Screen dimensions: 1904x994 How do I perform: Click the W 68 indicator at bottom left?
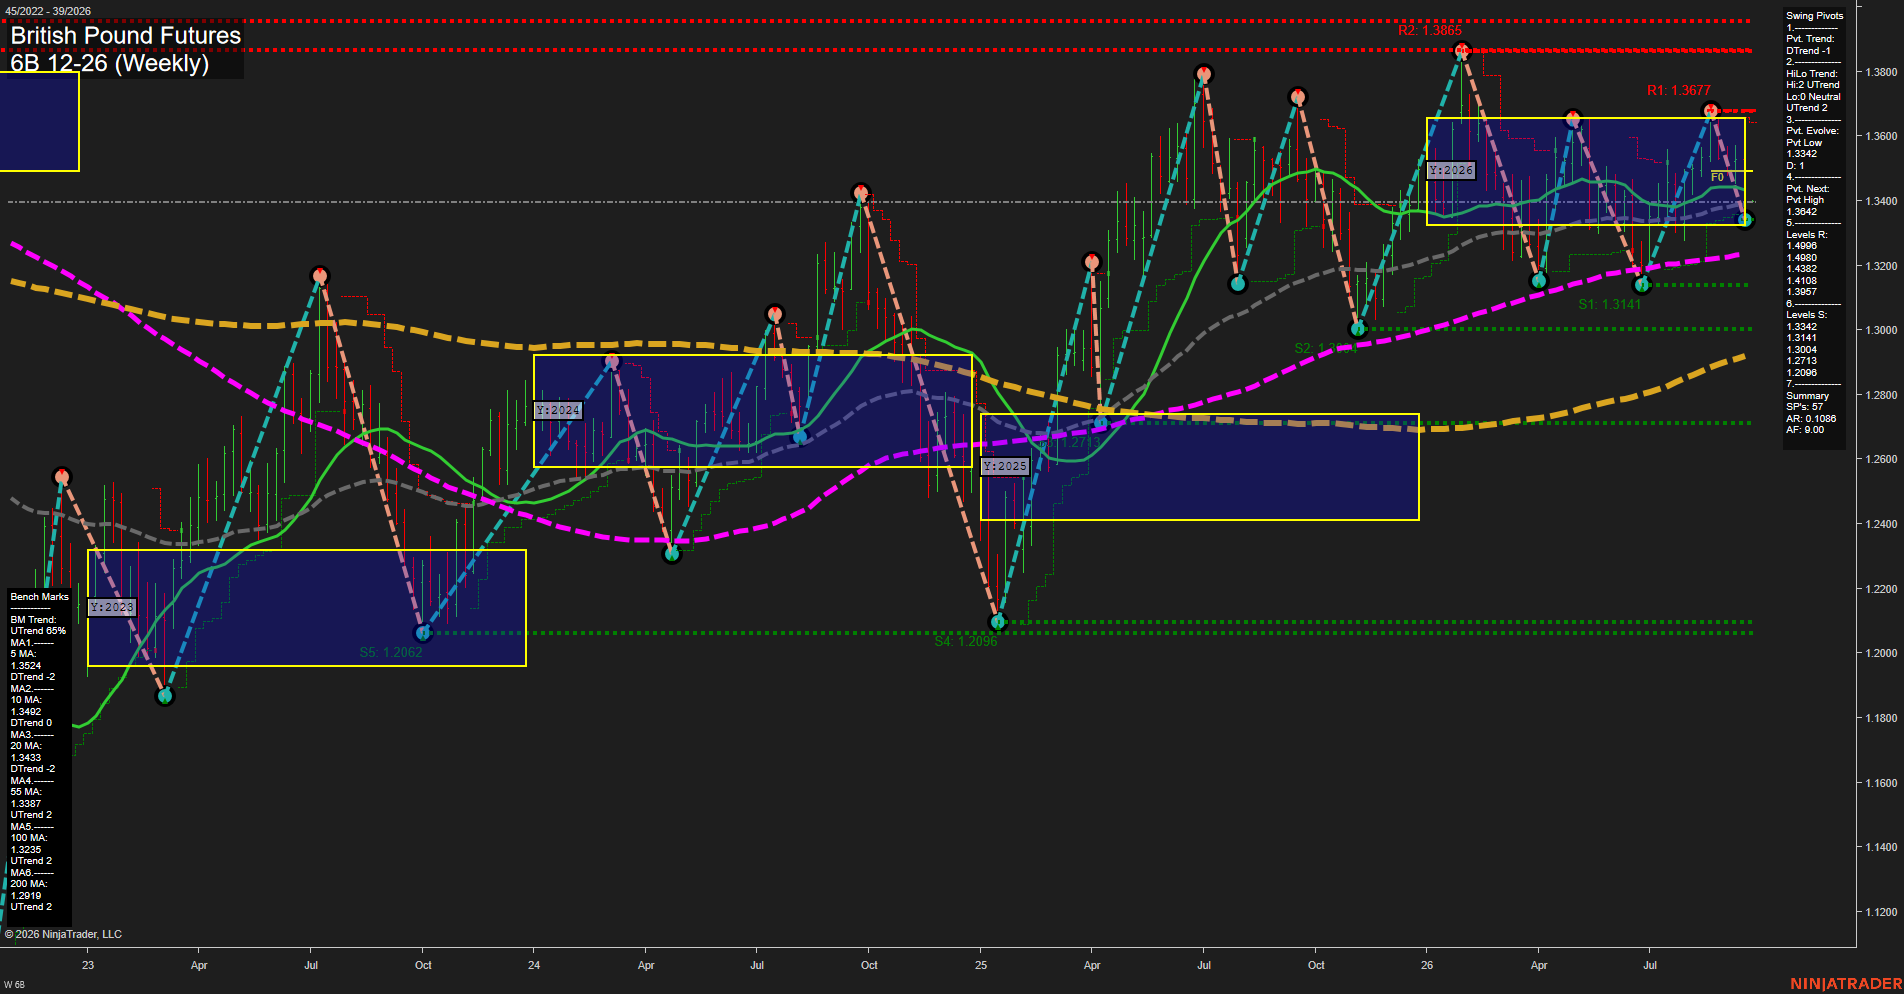pos(14,985)
